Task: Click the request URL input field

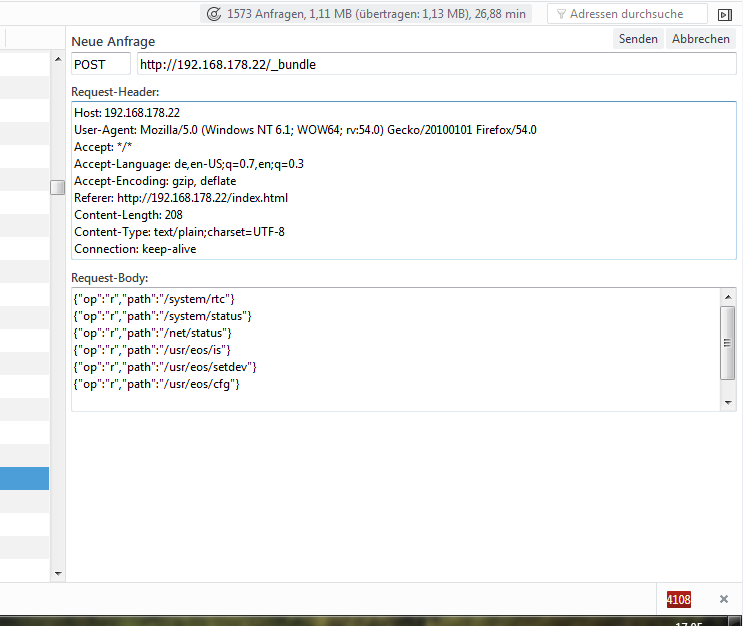Action: point(436,64)
